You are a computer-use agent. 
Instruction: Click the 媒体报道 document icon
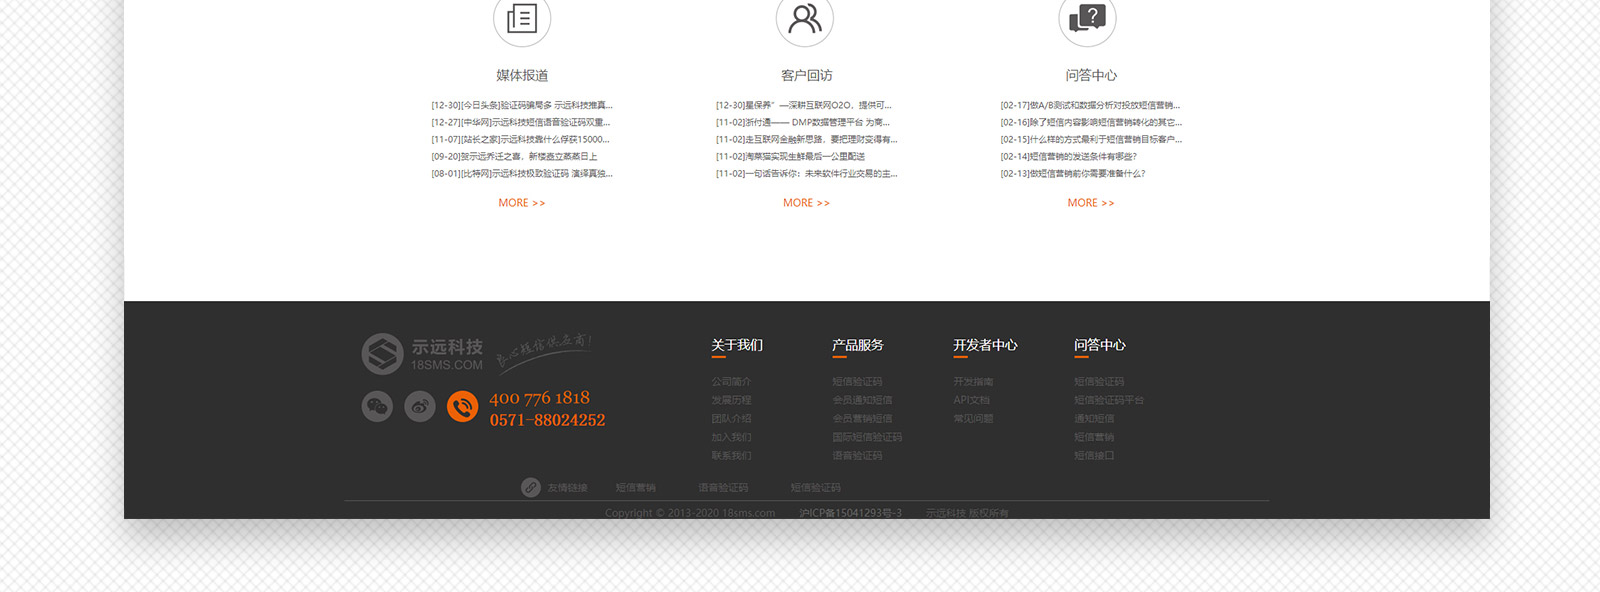[x=522, y=19]
